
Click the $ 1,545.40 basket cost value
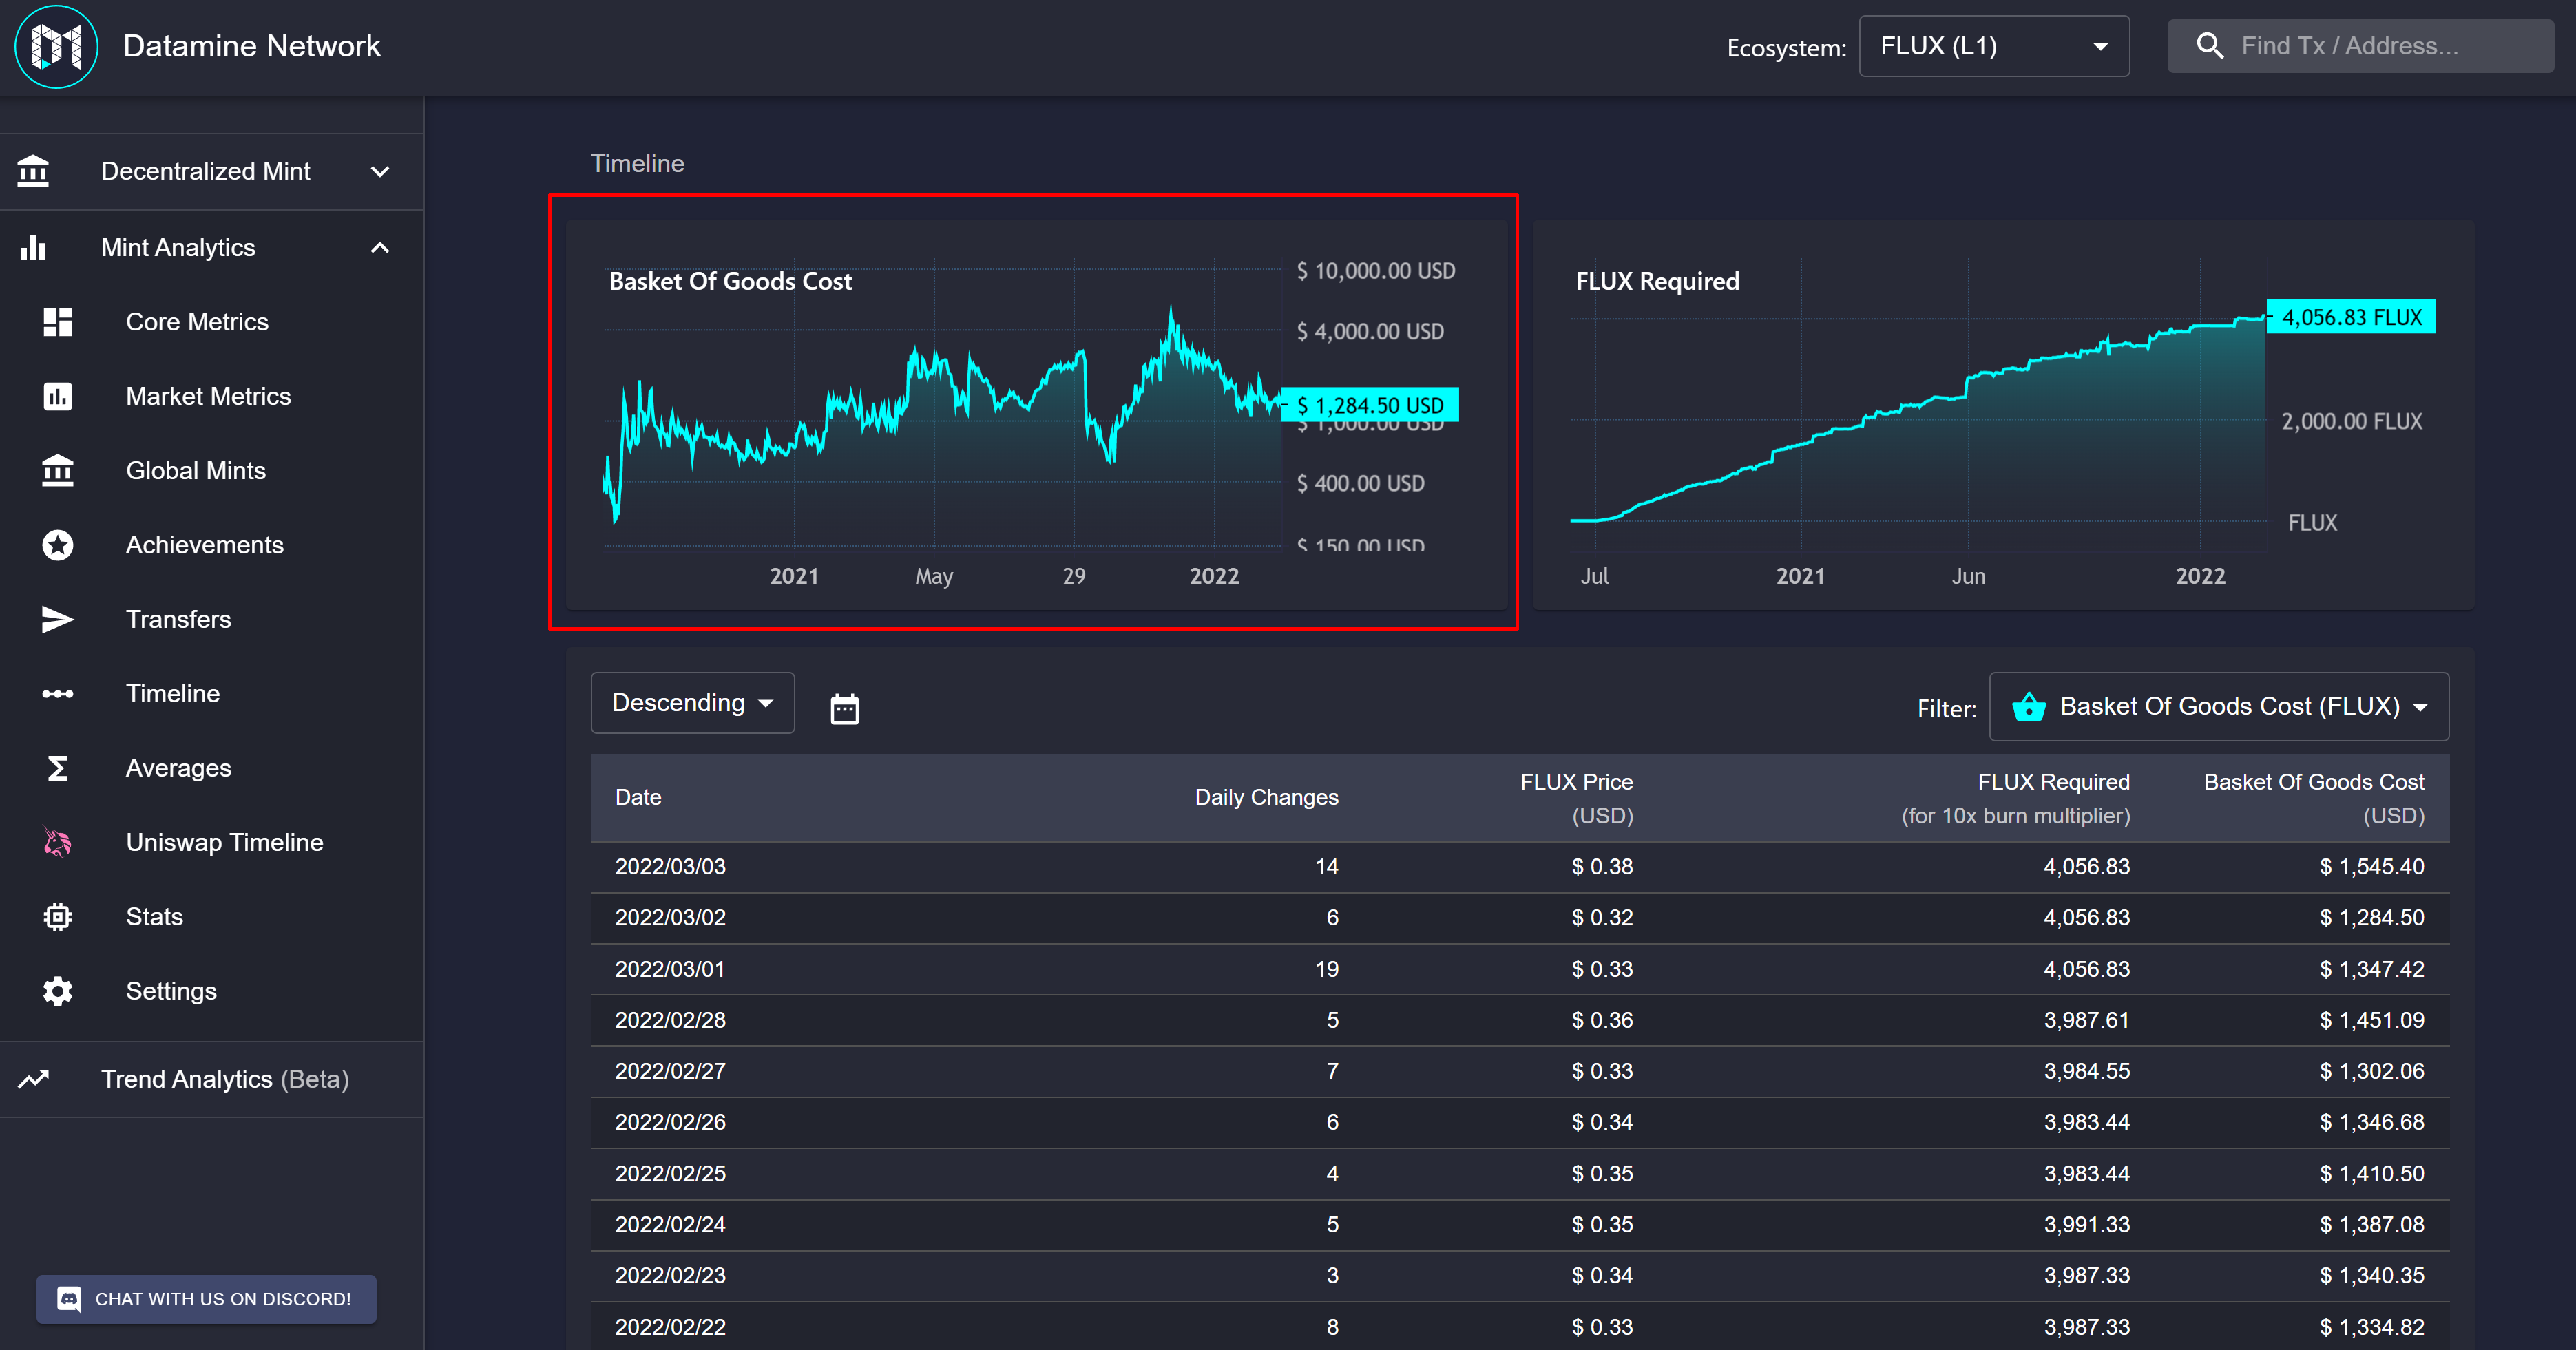point(2372,867)
